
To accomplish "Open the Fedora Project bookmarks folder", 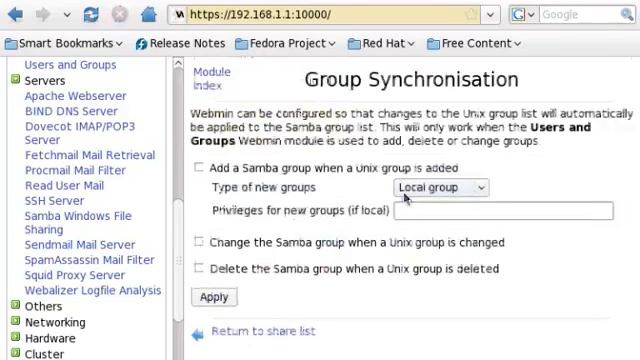I will click(285, 43).
